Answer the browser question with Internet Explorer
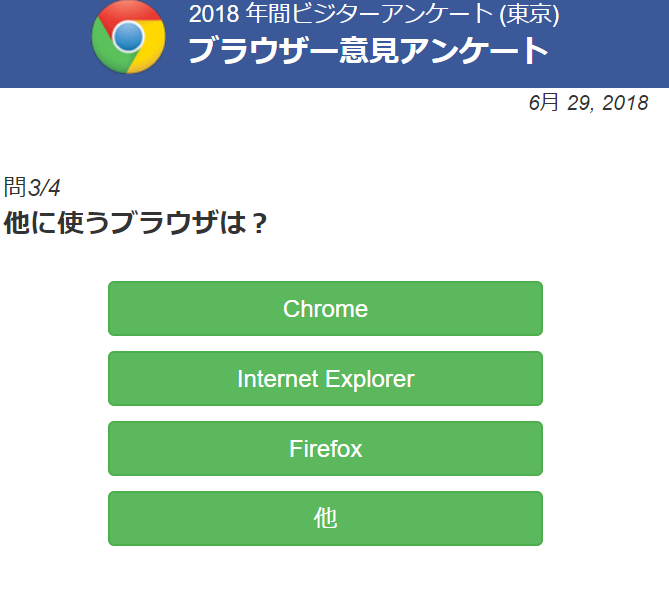 325,378
